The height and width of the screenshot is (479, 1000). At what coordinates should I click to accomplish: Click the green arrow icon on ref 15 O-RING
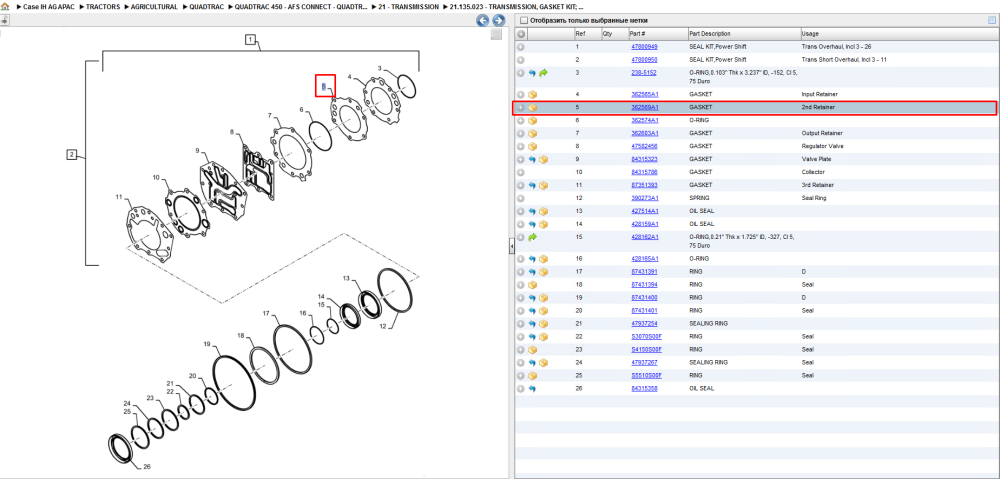[533, 237]
